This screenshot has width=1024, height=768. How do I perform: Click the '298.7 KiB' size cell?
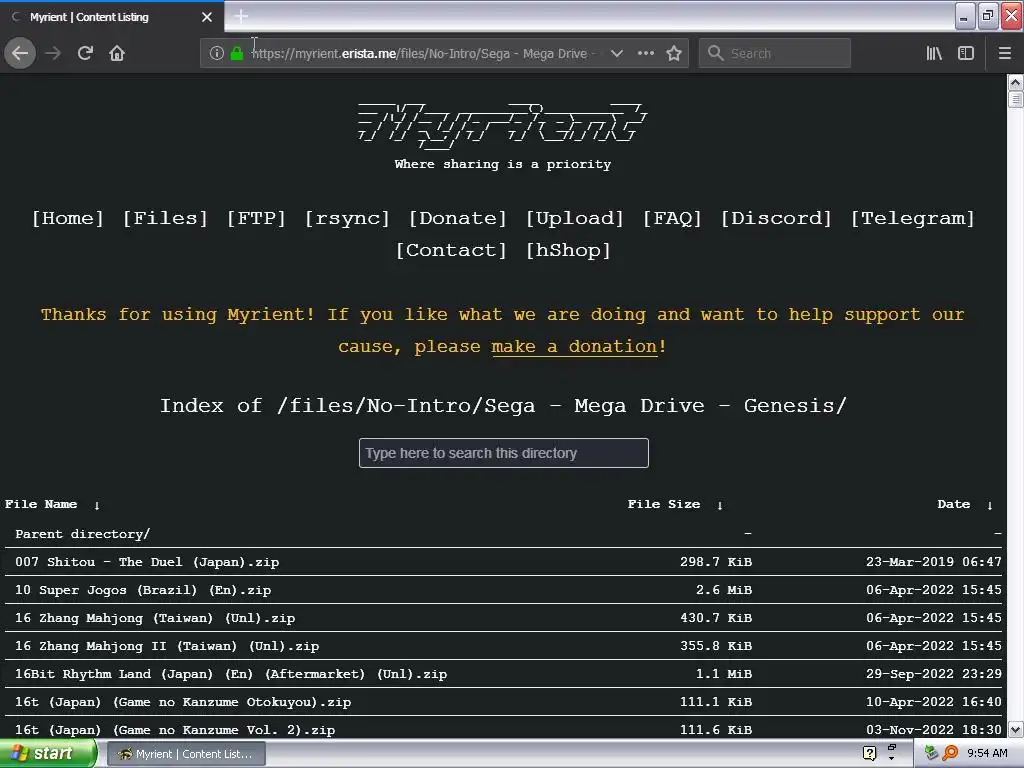tap(716, 562)
